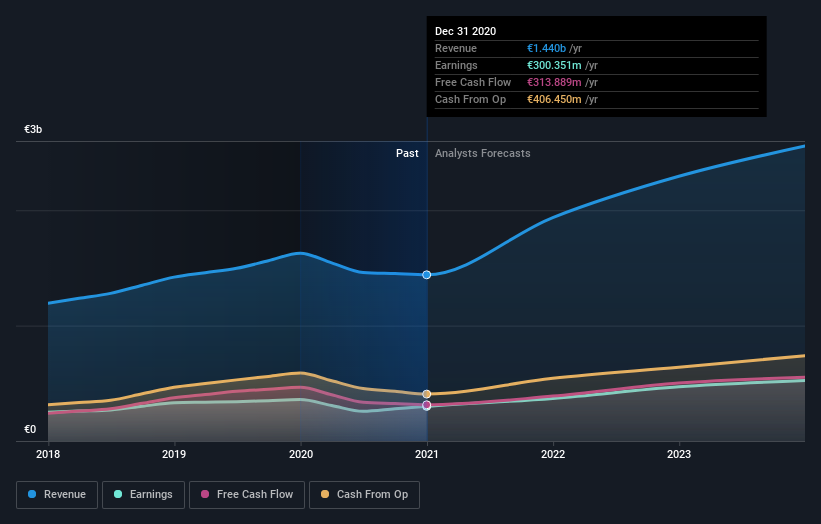Click the €1.440b revenue value in tooltip

pyautogui.click(x=546, y=48)
